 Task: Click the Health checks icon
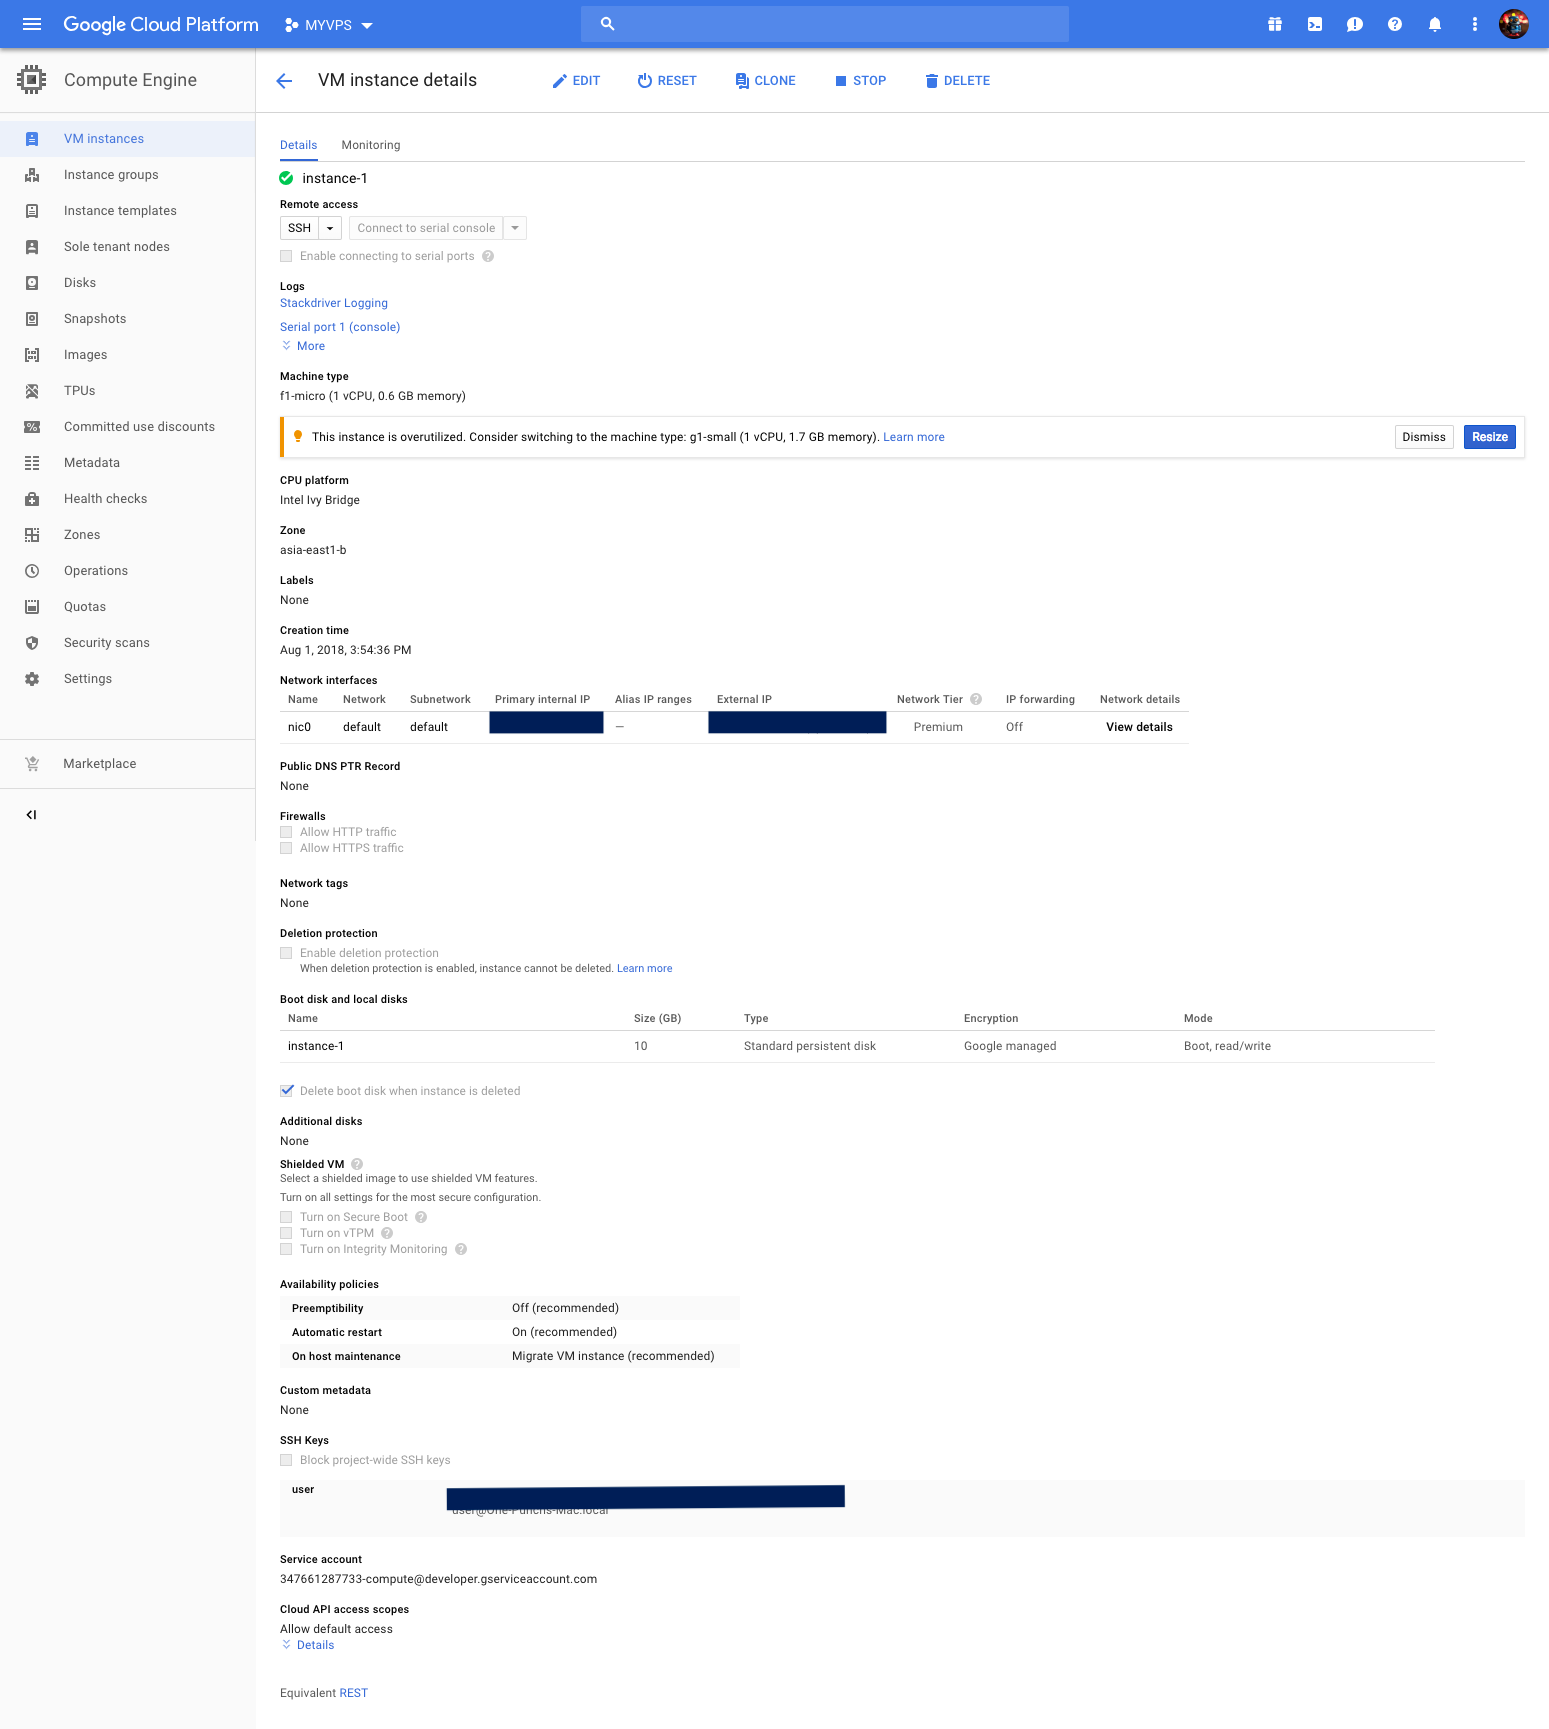[32, 499]
